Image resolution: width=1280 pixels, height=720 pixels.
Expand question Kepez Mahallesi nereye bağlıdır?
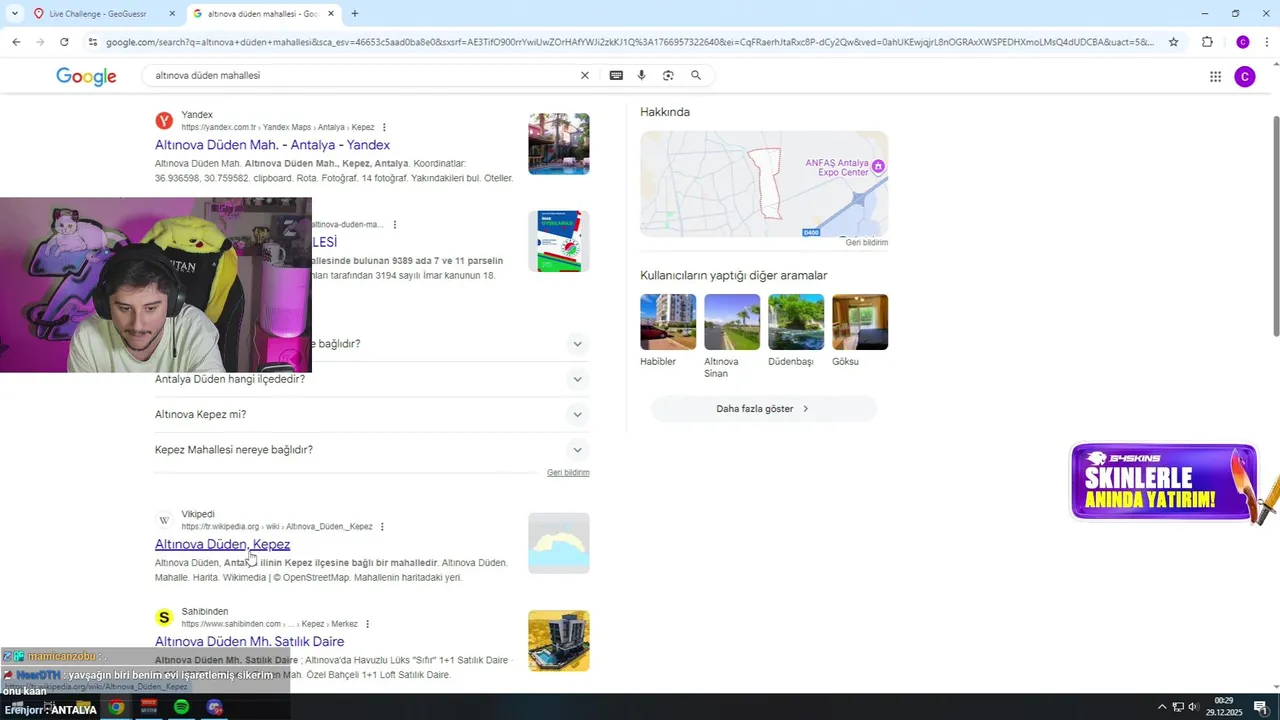372,450
